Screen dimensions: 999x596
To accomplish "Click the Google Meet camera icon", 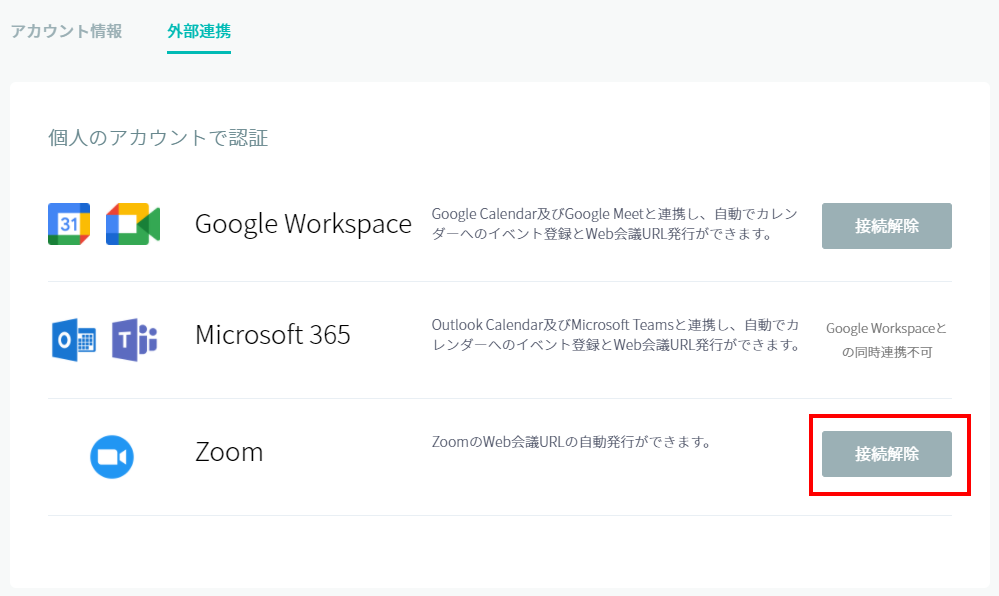I will (133, 224).
